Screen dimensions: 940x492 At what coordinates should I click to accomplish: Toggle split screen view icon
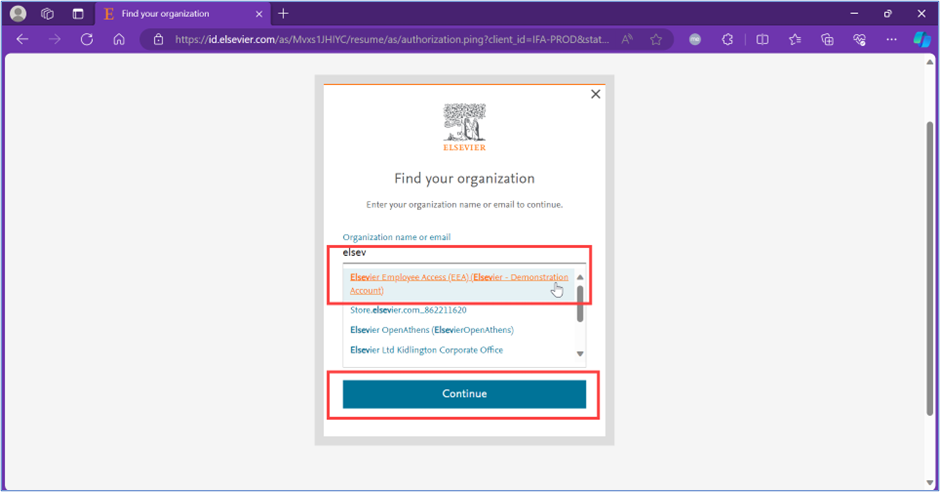coord(762,40)
